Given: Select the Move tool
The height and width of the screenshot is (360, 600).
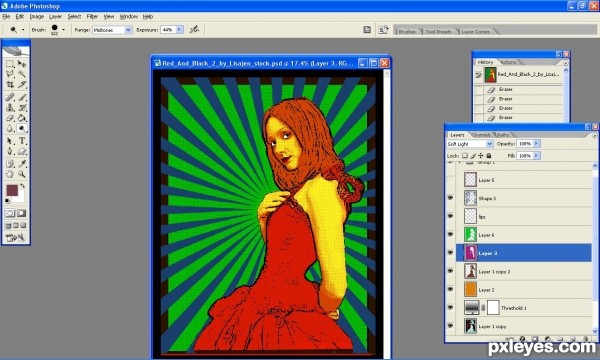Looking at the screenshot, I should pos(22,64).
